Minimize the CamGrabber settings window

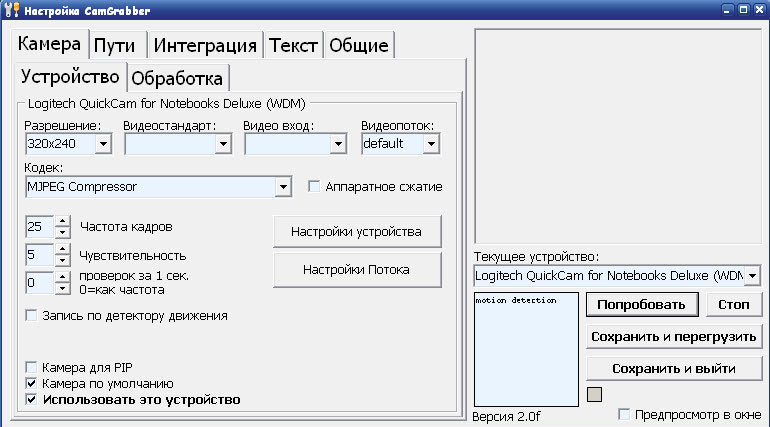pos(727,9)
